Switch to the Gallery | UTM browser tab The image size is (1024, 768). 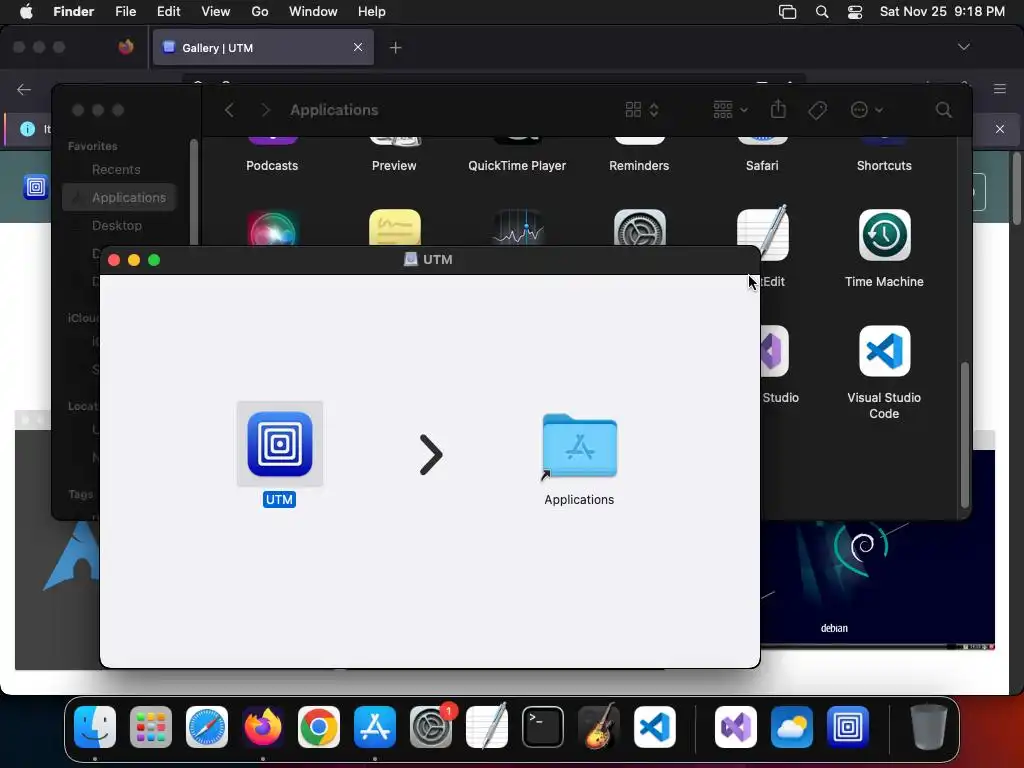(263, 48)
